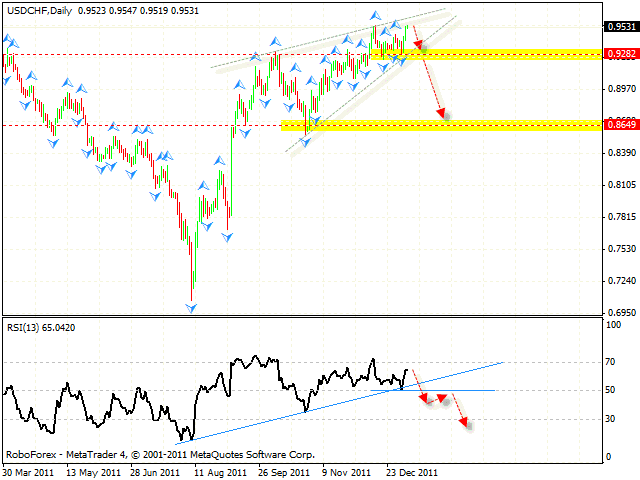Select the 23 Dec 2011 date label
The width and height of the screenshot is (640, 480).
point(412,471)
